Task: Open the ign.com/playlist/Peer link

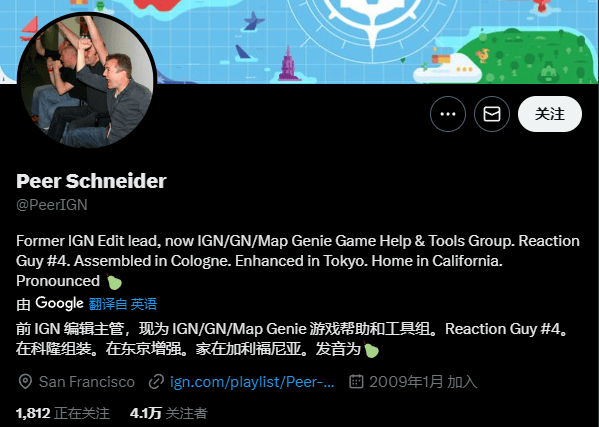Action: point(252,382)
